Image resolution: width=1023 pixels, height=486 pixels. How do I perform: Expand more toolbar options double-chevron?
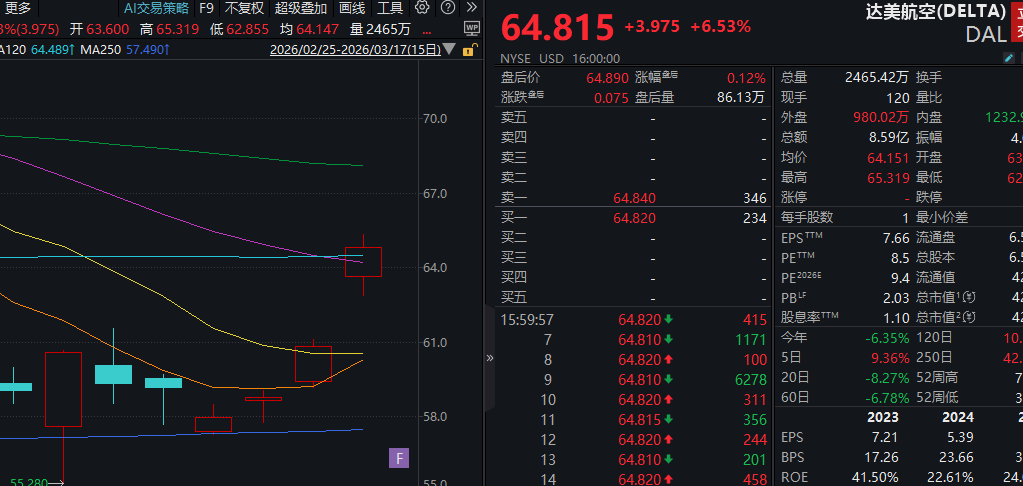pos(472,8)
